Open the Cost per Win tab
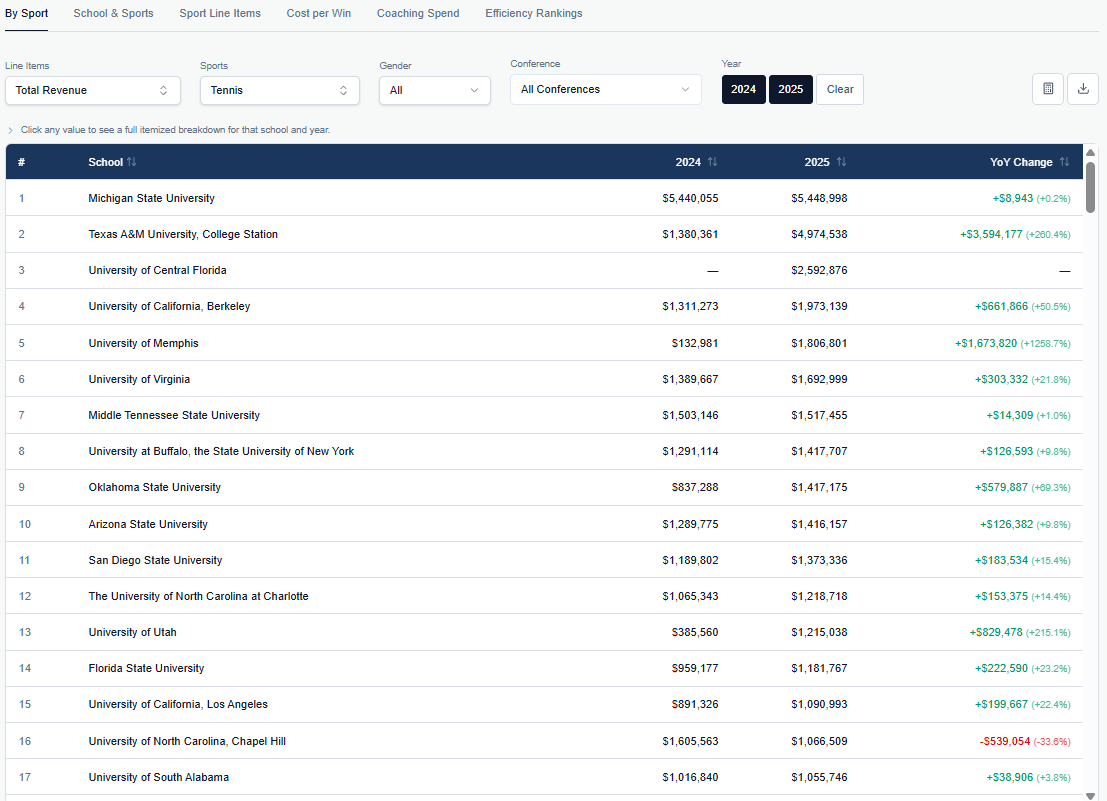Screen dimensions: 1107x801 click(x=318, y=13)
